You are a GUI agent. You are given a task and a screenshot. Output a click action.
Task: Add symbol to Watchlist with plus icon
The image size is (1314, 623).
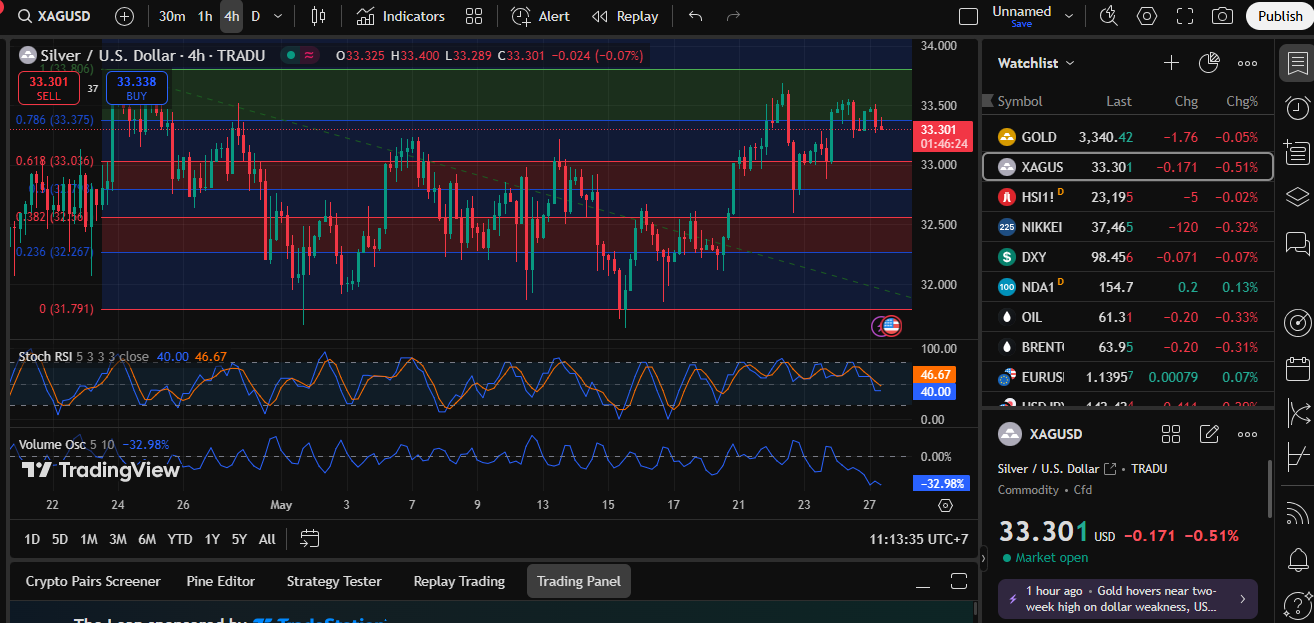[1171, 63]
